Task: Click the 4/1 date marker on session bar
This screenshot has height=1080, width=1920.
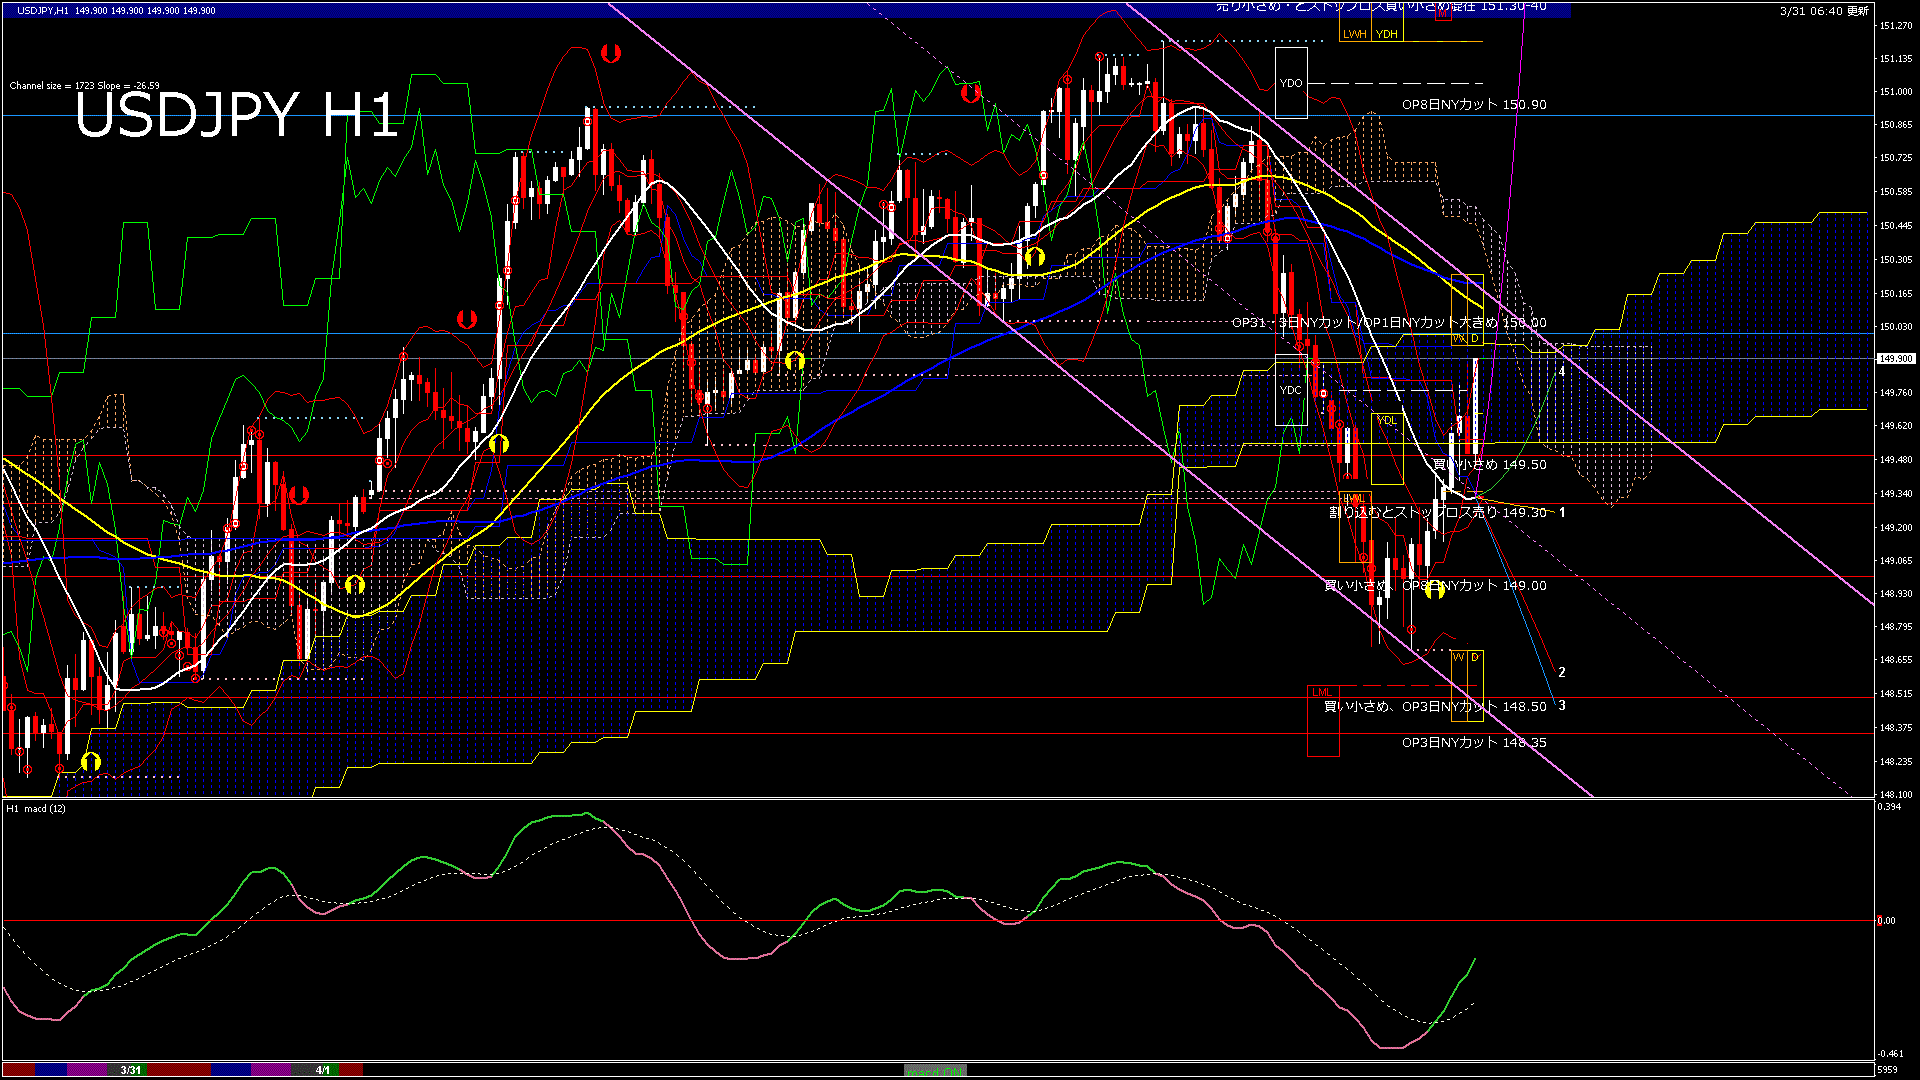Action: 323,1070
